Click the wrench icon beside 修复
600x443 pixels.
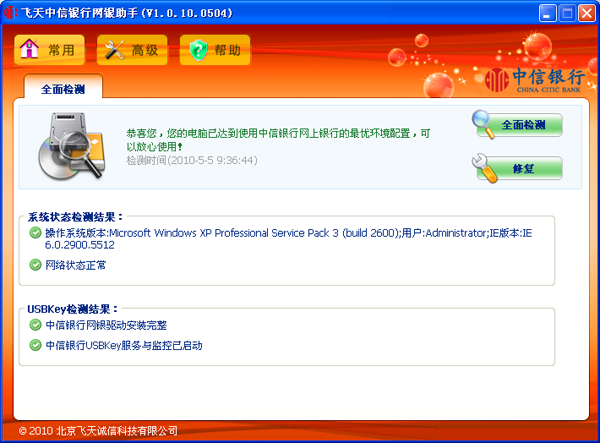[x=484, y=168]
